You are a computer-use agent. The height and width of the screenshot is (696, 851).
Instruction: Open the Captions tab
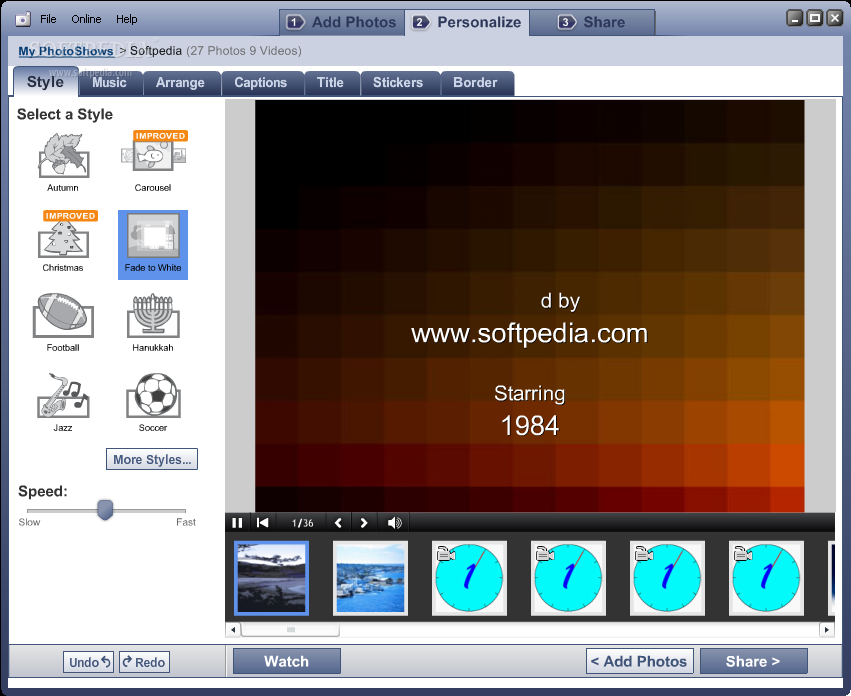[261, 83]
